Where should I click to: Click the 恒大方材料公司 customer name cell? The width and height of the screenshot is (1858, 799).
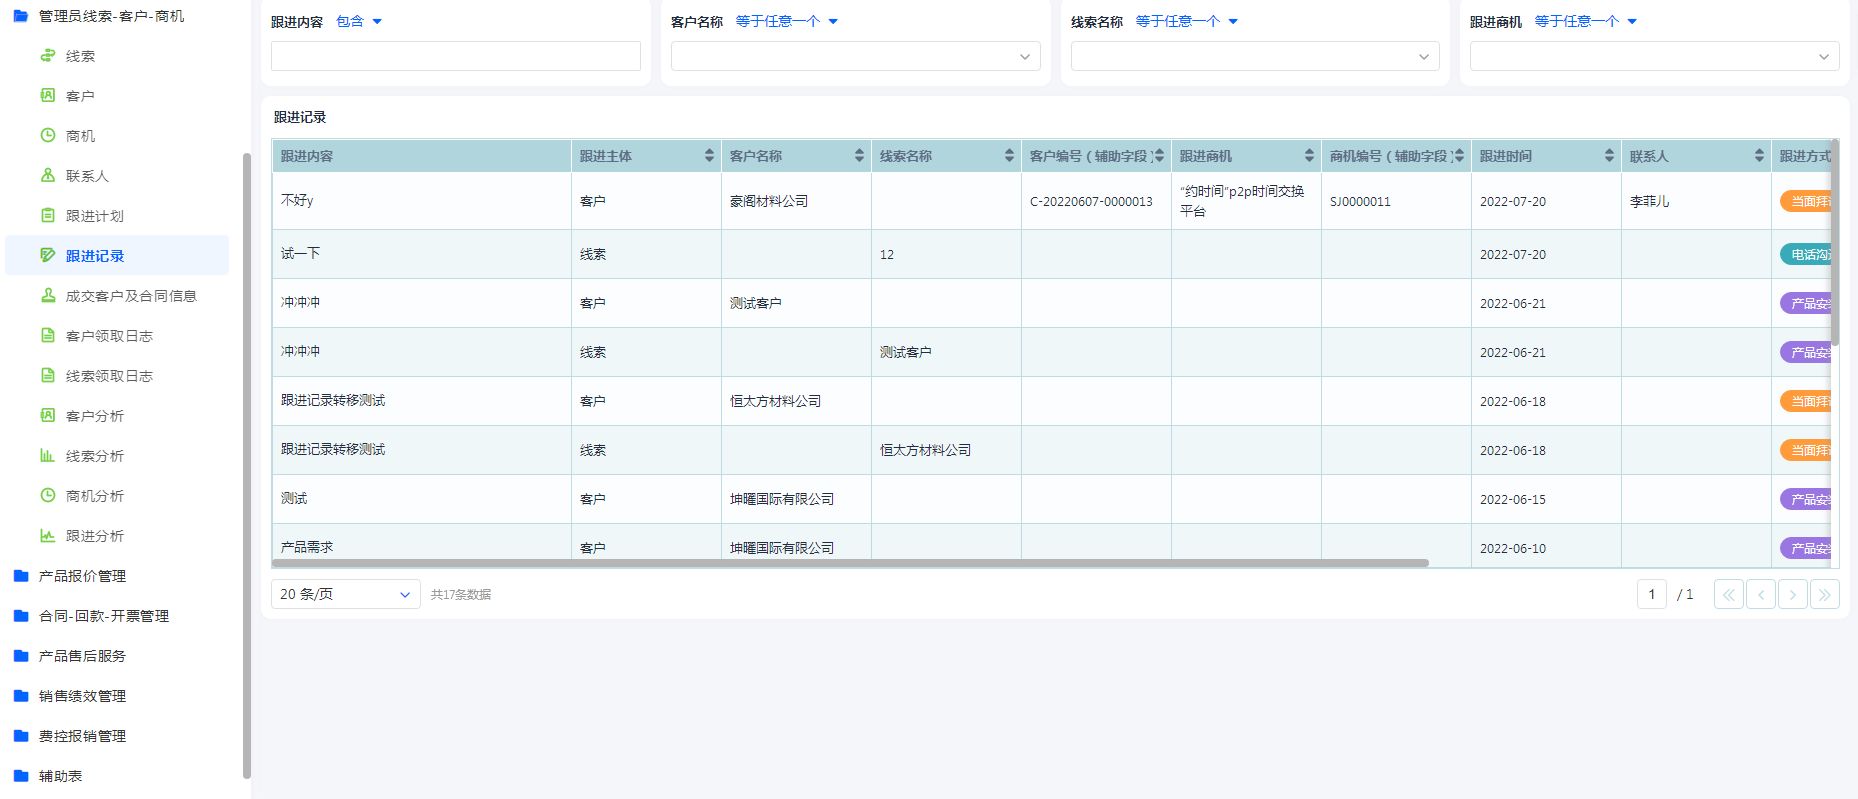pos(796,401)
